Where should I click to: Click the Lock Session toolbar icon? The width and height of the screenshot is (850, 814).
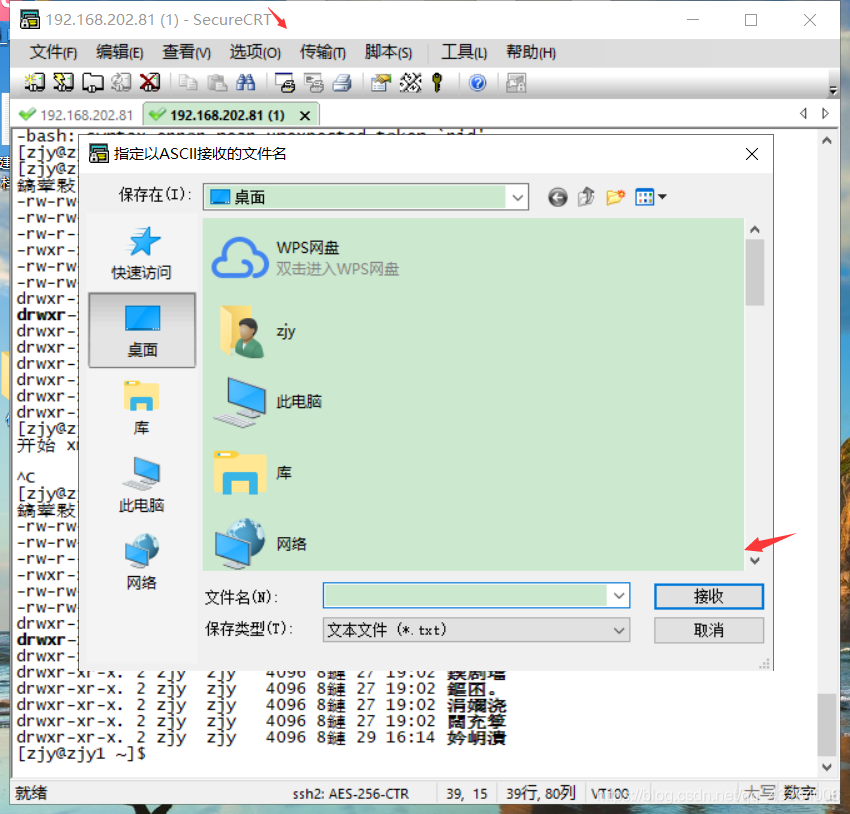tap(516, 82)
